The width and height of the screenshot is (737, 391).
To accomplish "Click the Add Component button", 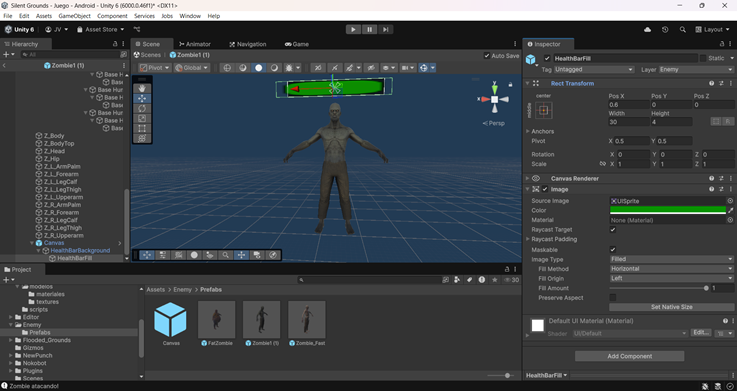I will (629, 356).
